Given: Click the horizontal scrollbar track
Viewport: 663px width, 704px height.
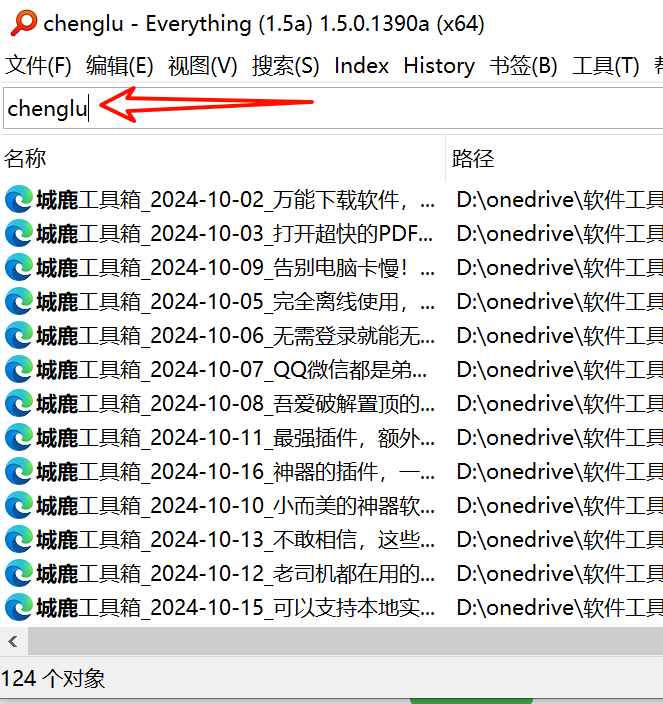Looking at the screenshot, I should (x=346, y=641).
